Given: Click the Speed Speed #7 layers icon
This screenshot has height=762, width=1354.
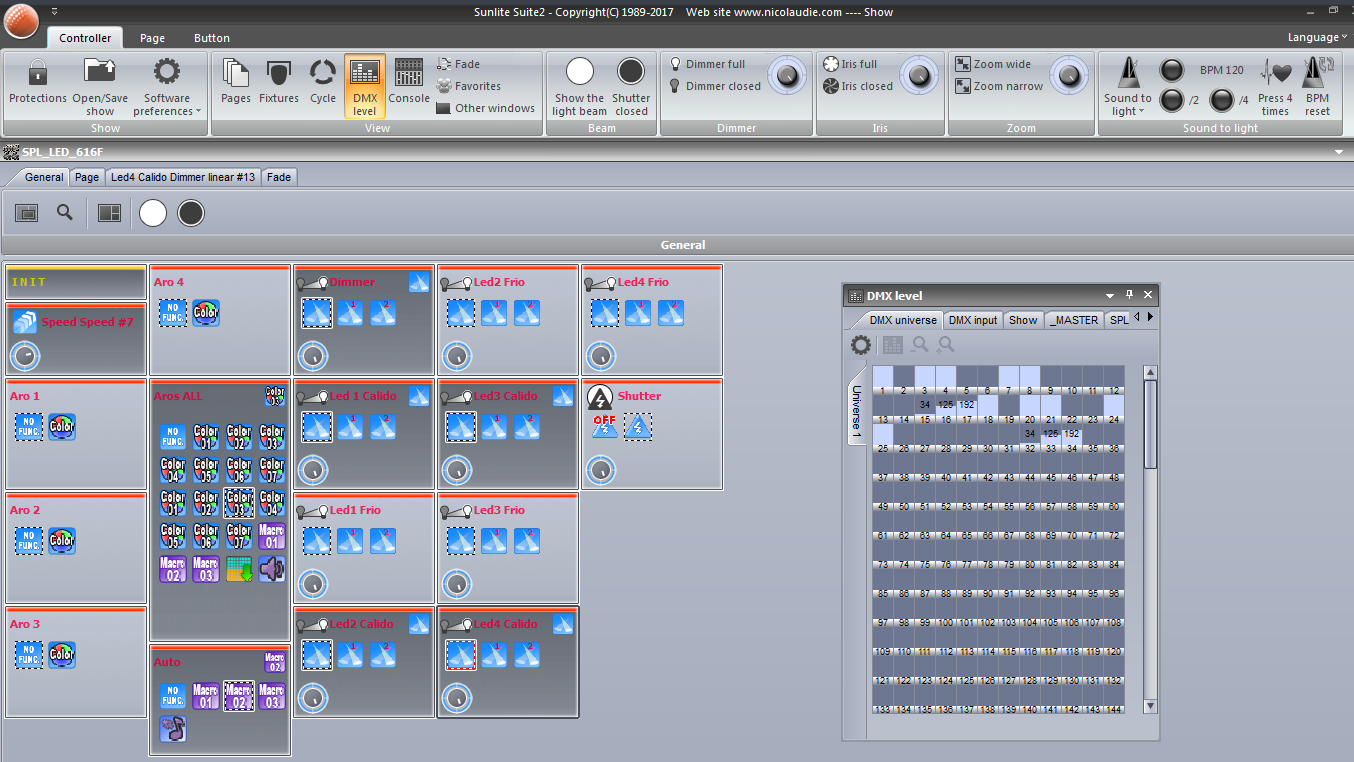Looking at the screenshot, I should click(25, 322).
